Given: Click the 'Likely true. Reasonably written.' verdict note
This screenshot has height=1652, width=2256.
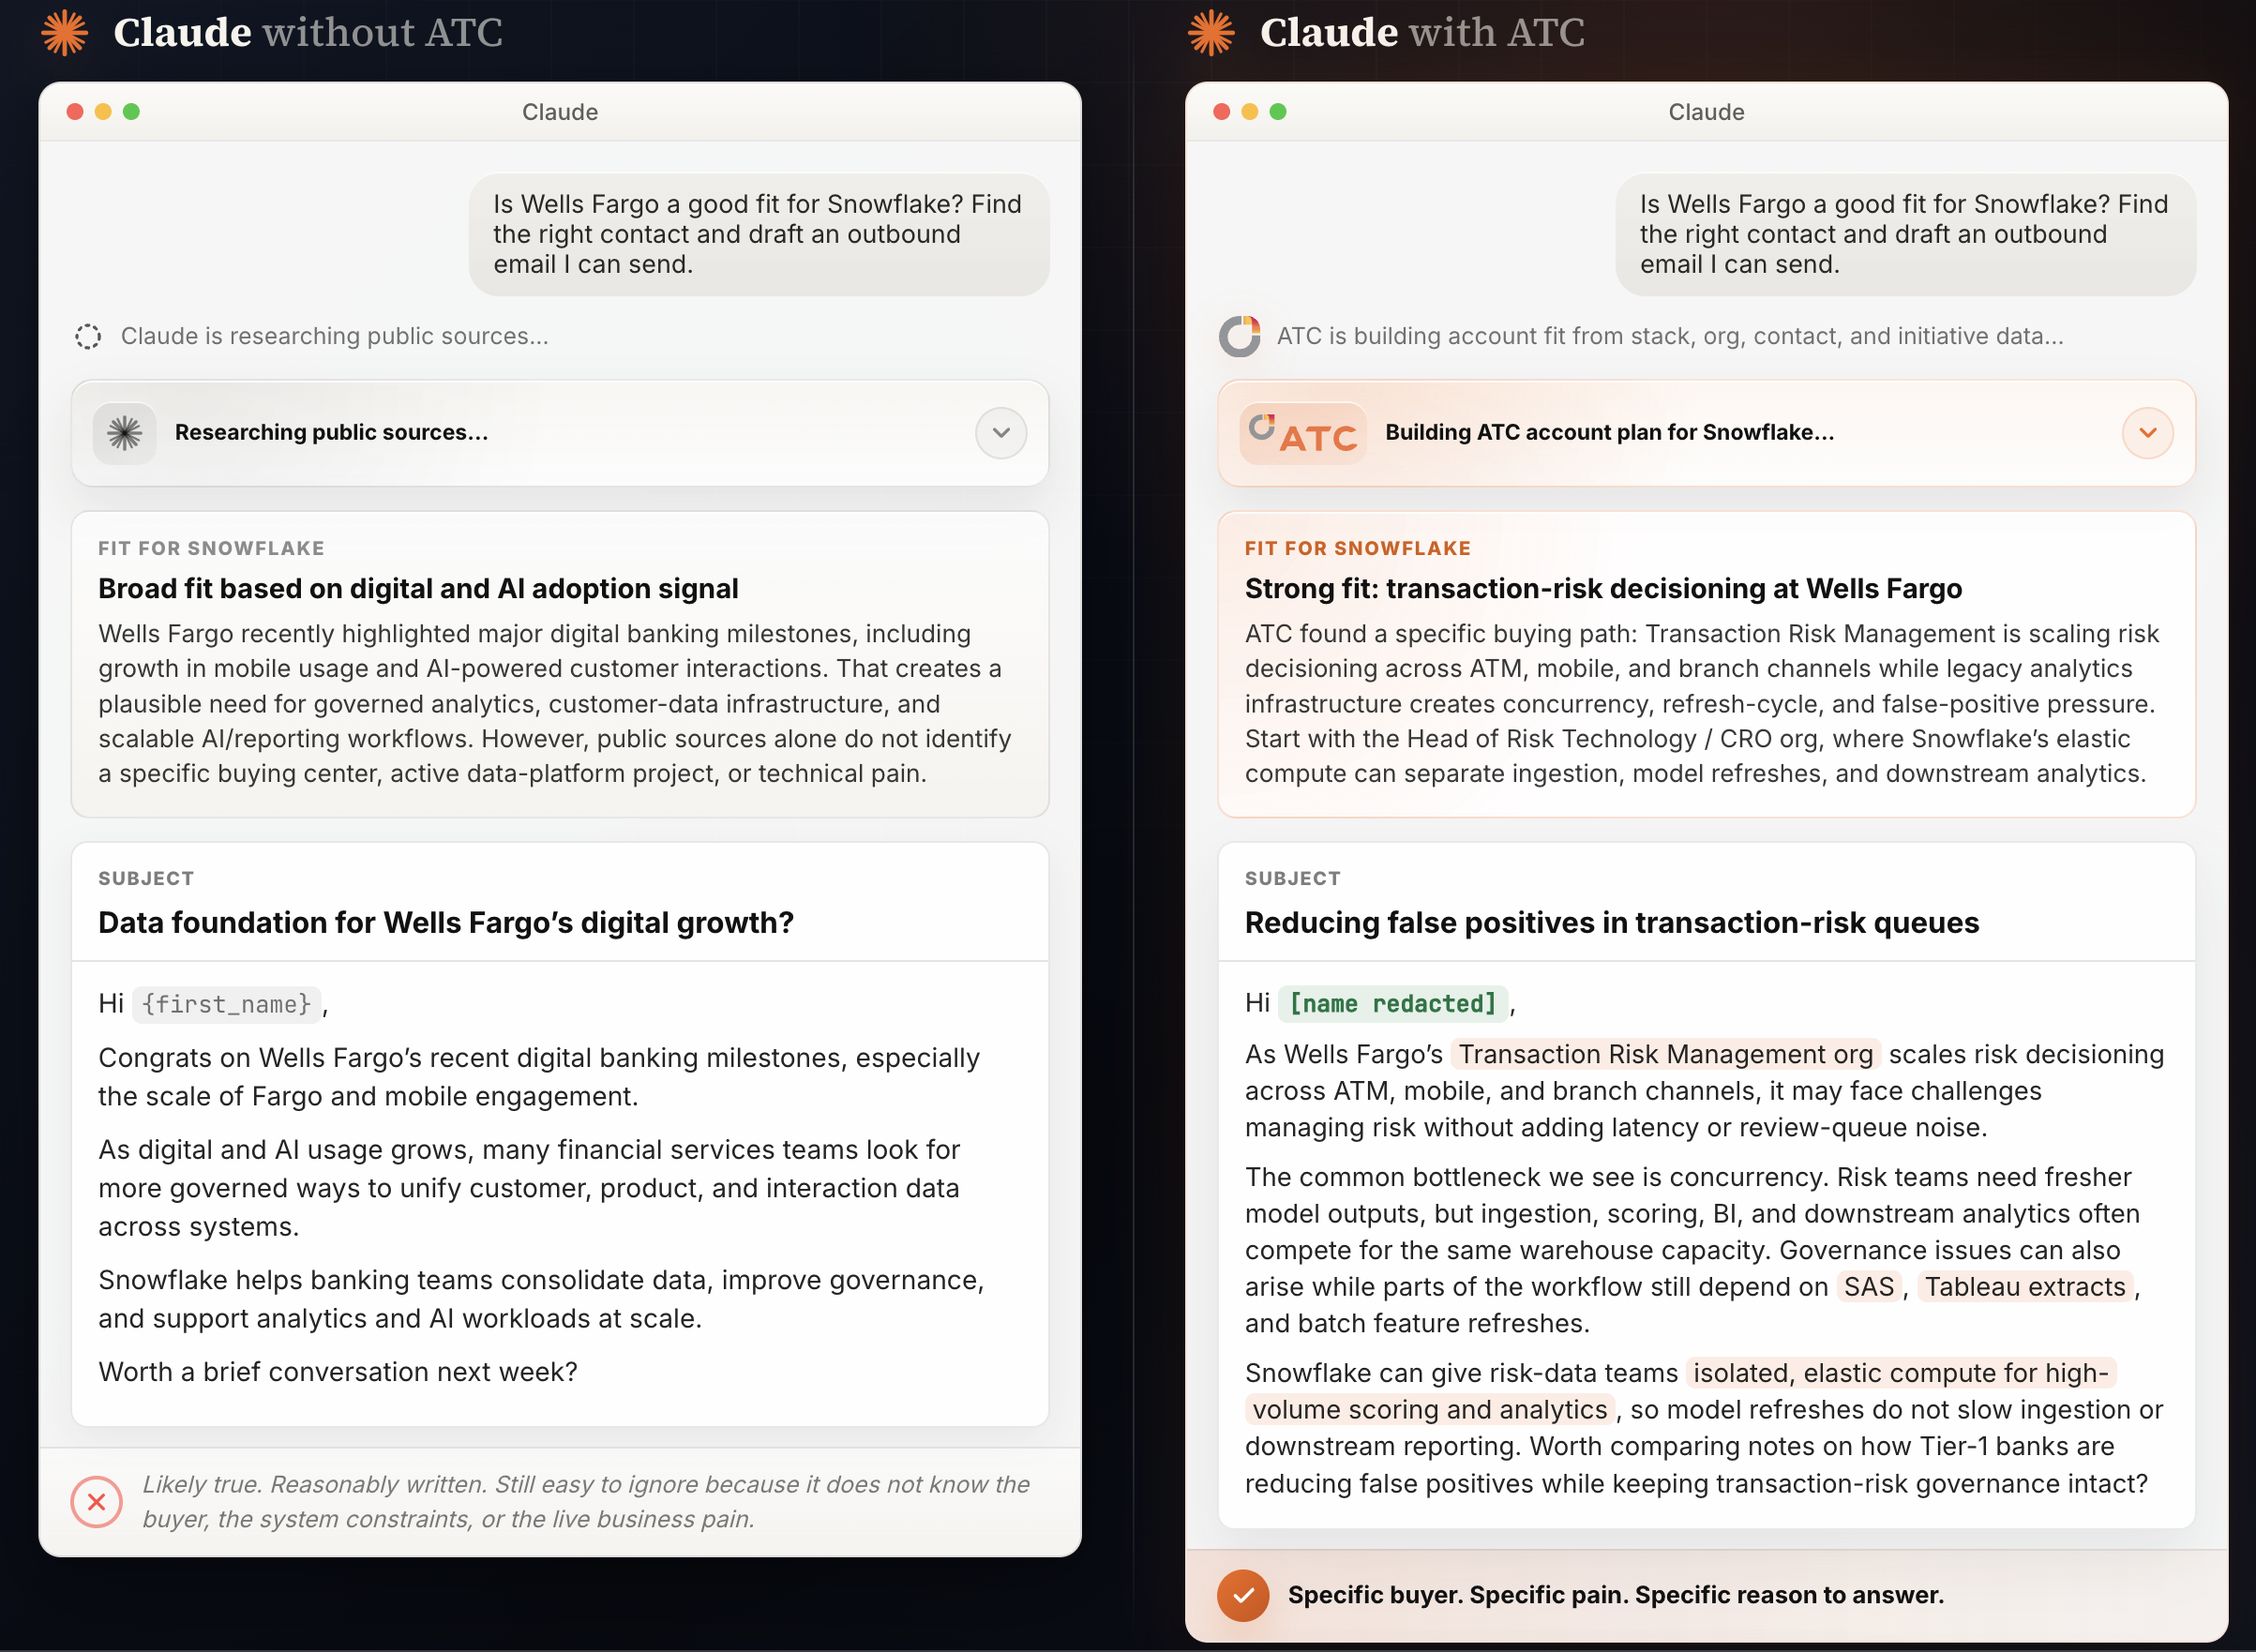Looking at the screenshot, I should (586, 1502).
